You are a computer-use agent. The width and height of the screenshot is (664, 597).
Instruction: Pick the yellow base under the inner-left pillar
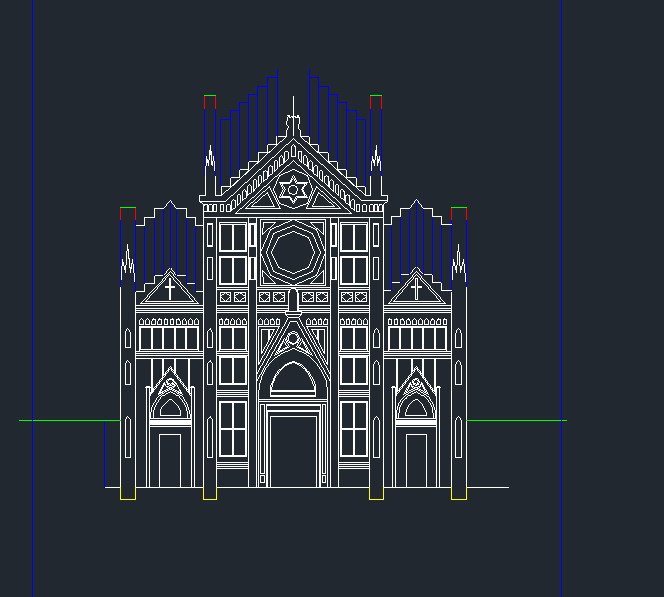[210, 494]
